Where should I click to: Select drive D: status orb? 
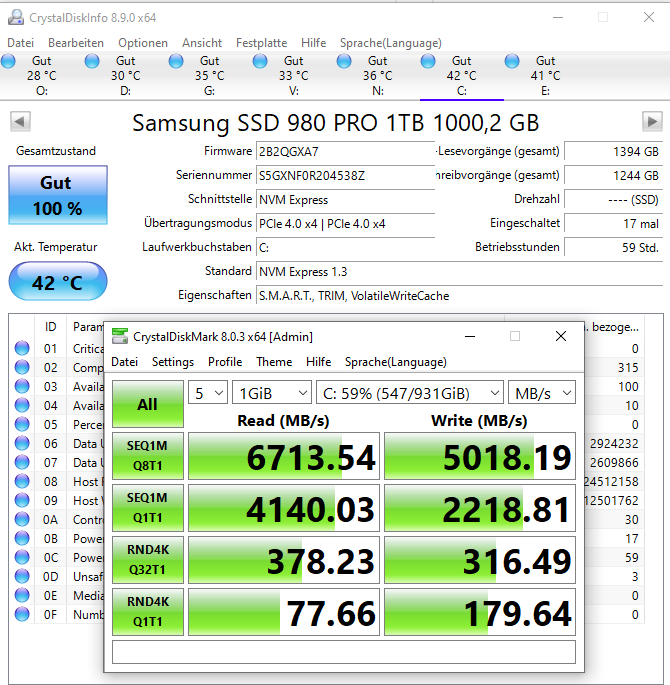click(x=92, y=61)
